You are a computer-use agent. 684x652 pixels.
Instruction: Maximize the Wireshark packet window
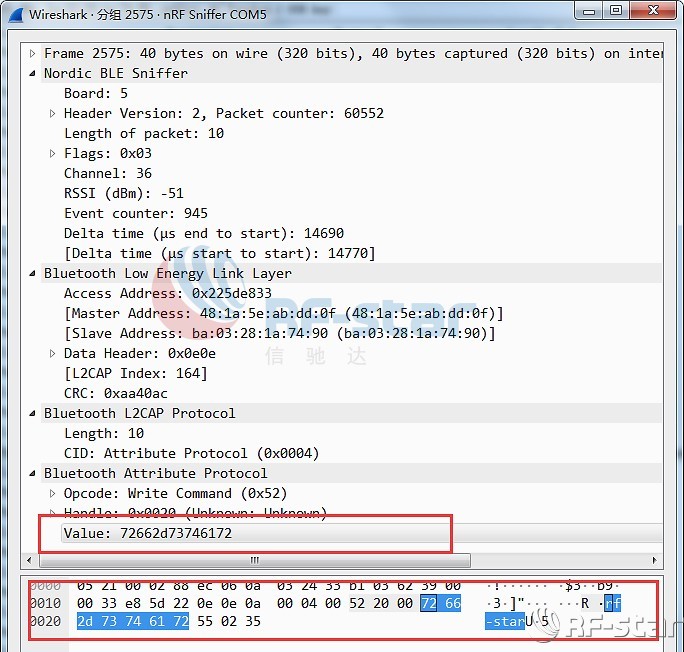(x=615, y=11)
